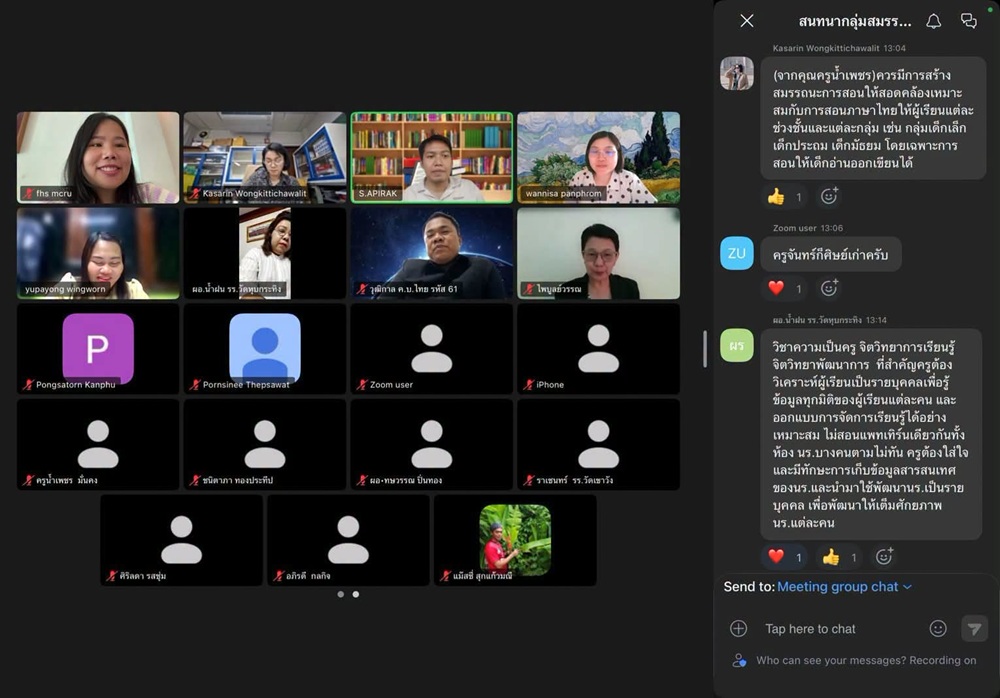Tap Pongsatorn Kanphu's purple P avatar
This screenshot has height=698, width=1000.
98,348
